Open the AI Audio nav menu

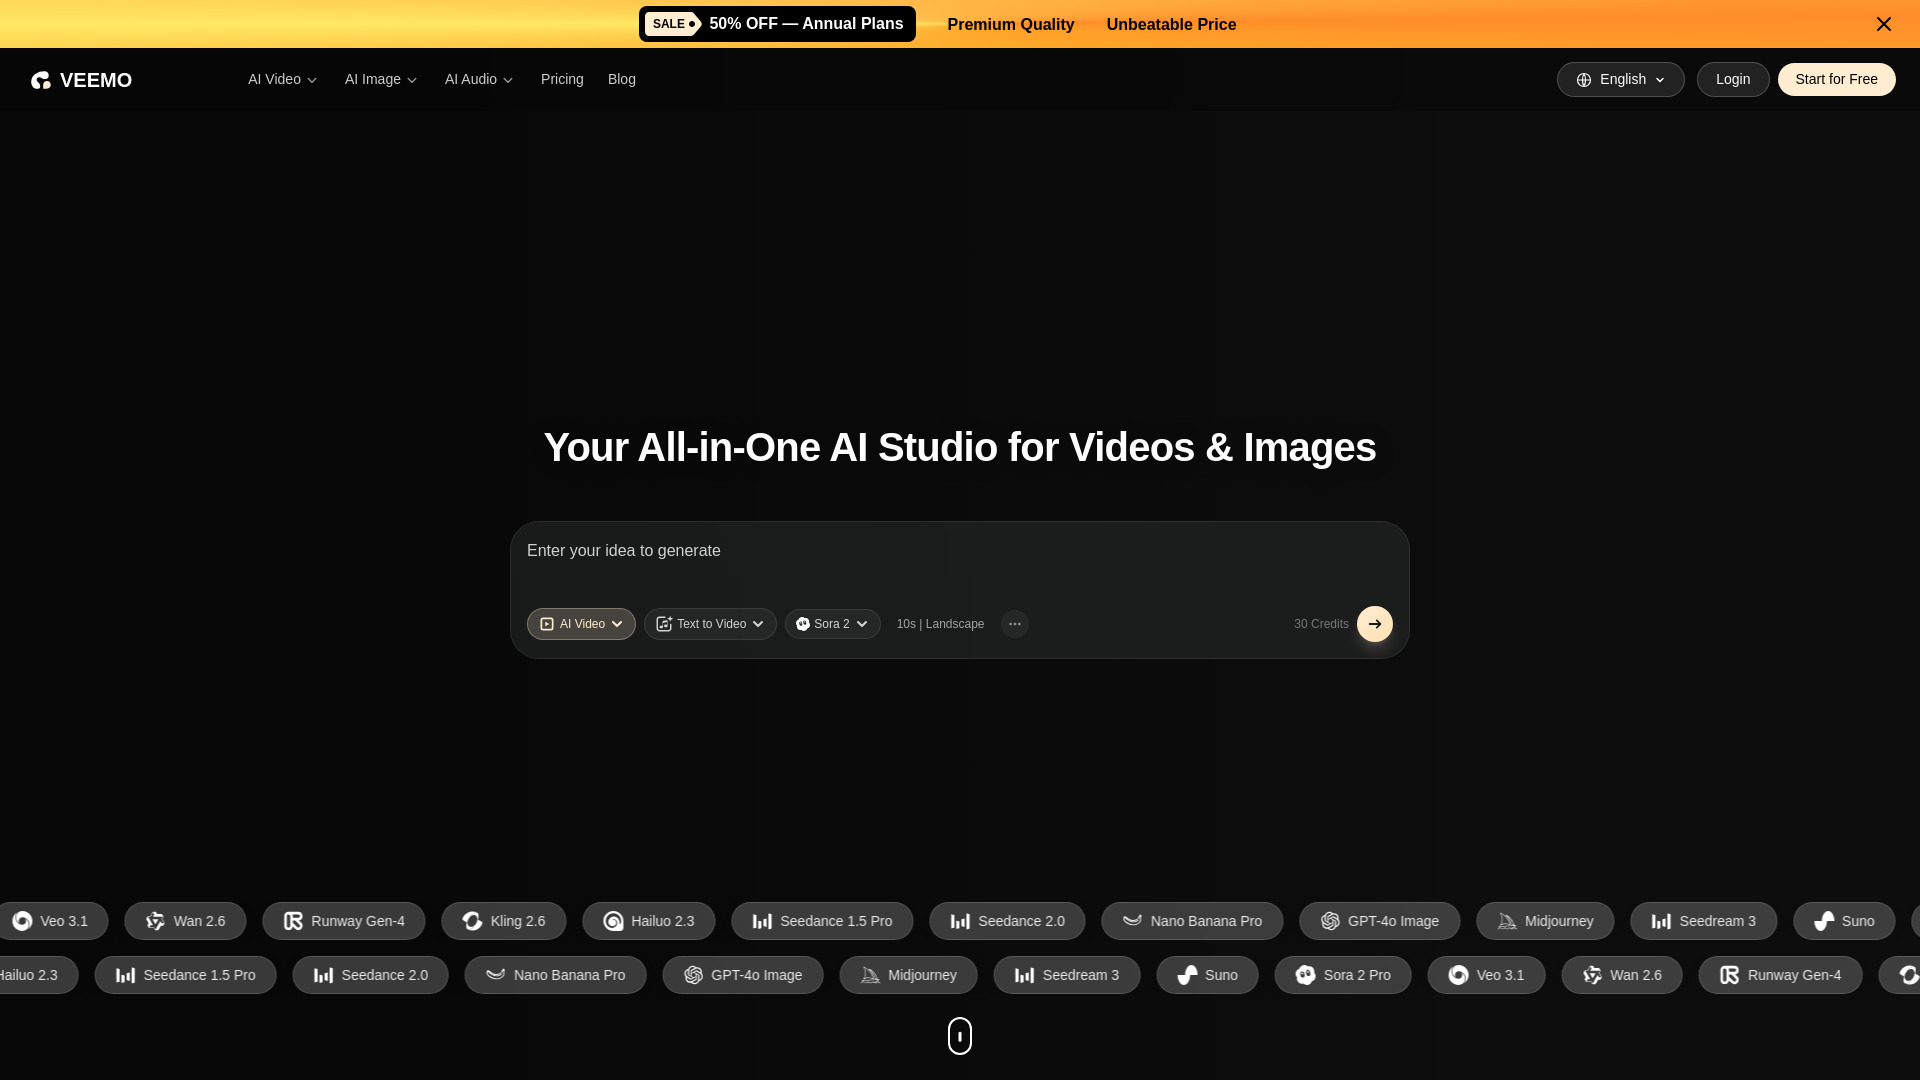479,80
